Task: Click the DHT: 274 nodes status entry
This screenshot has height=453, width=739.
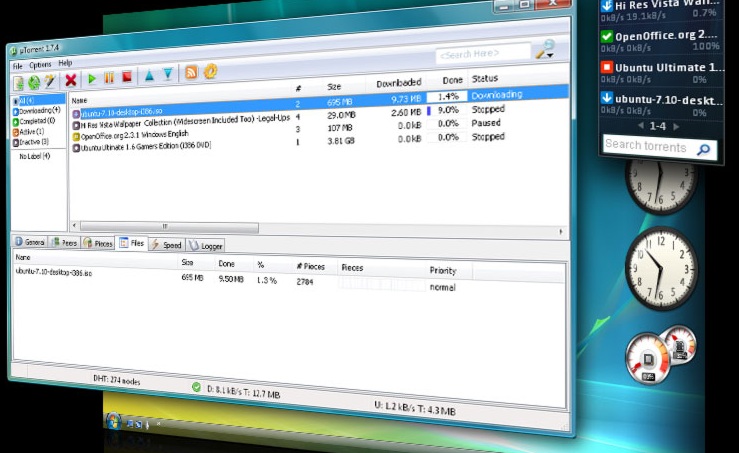Action: 116,379
